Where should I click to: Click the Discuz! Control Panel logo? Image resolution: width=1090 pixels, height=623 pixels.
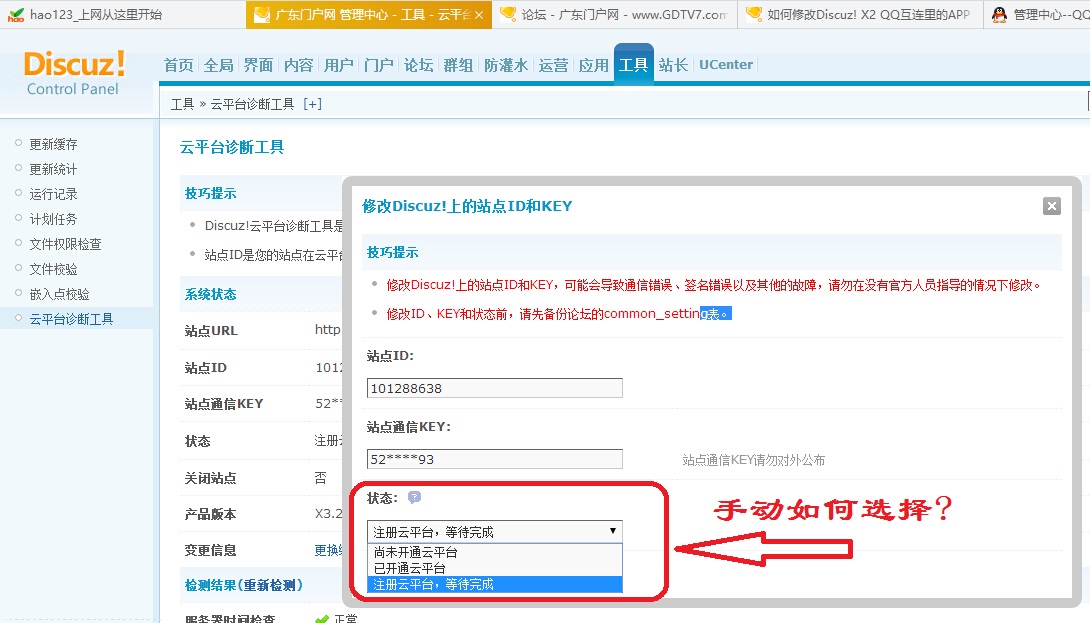click(74, 73)
